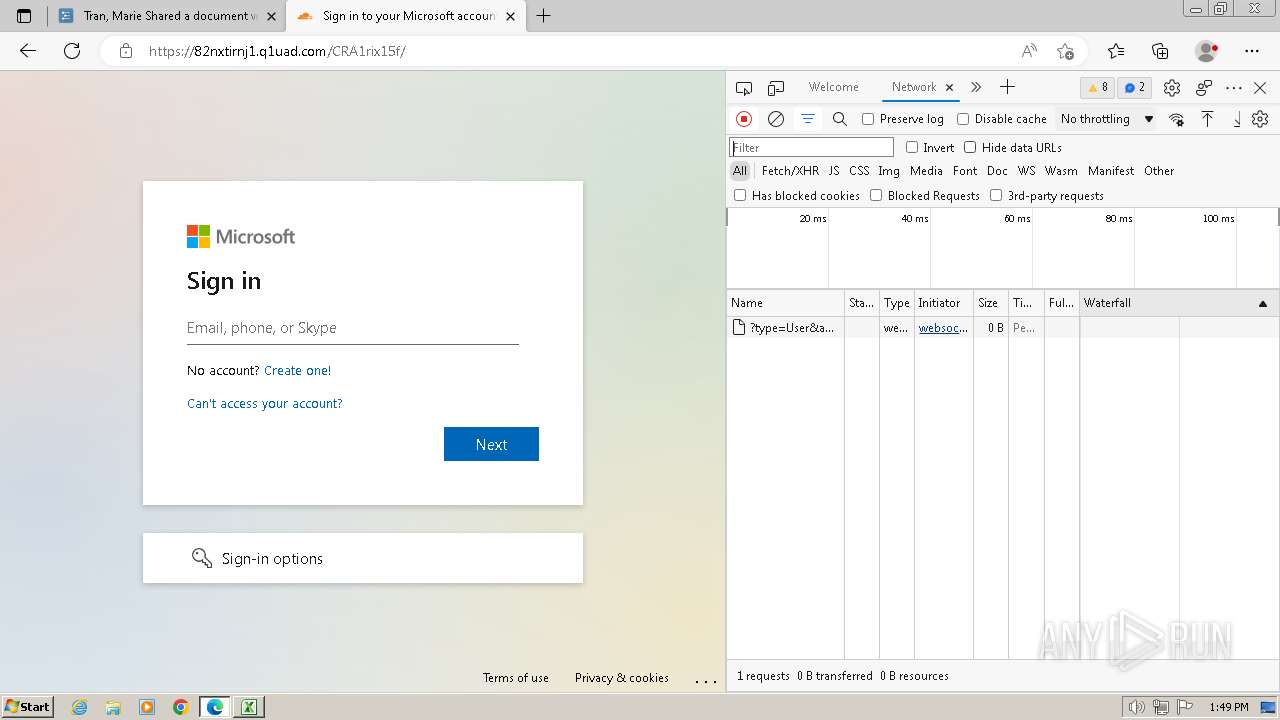Focus the Email, phone, or Skype field

[x=353, y=328]
